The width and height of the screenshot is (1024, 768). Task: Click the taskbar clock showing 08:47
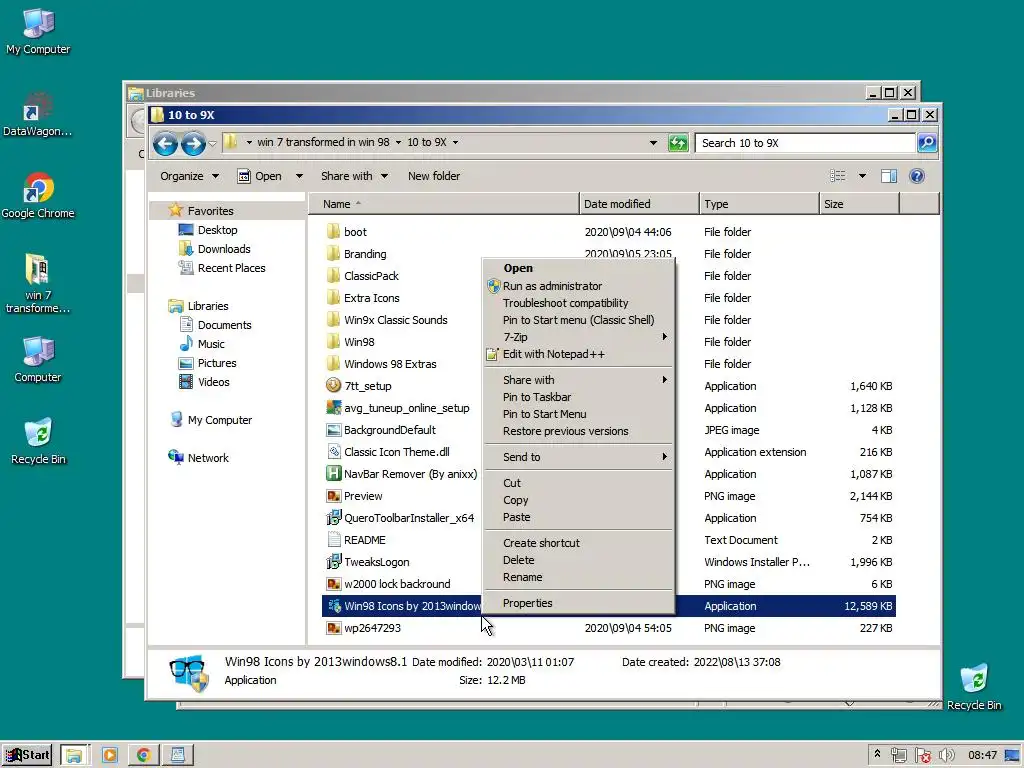click(x=982, y=755)
